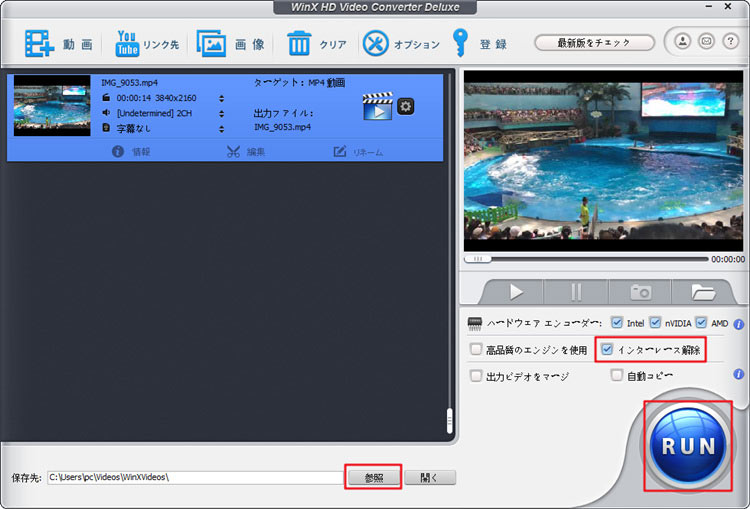Image resolution: width=750 pixels, height=509 pixels.
Task: Enable 自動コピー checkbox
Action: tap(617, 375)
